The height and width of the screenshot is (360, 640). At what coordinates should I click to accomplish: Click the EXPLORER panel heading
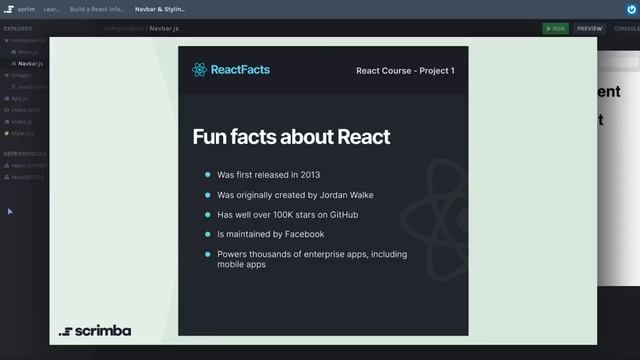tap(18, 29)
